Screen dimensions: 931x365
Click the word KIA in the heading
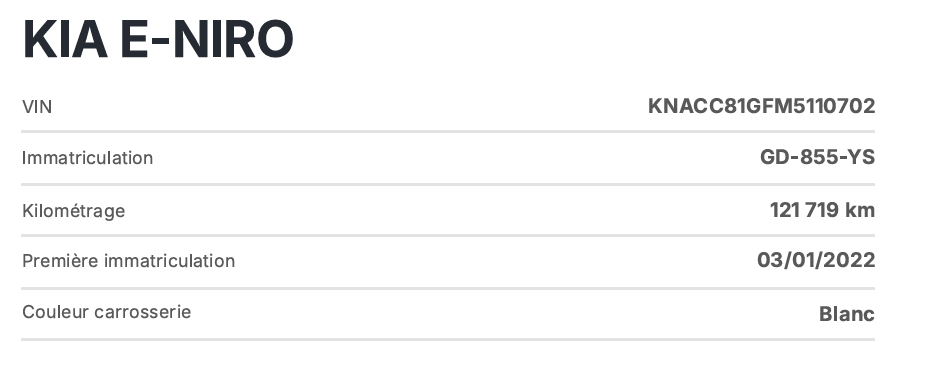click(65, 39)
